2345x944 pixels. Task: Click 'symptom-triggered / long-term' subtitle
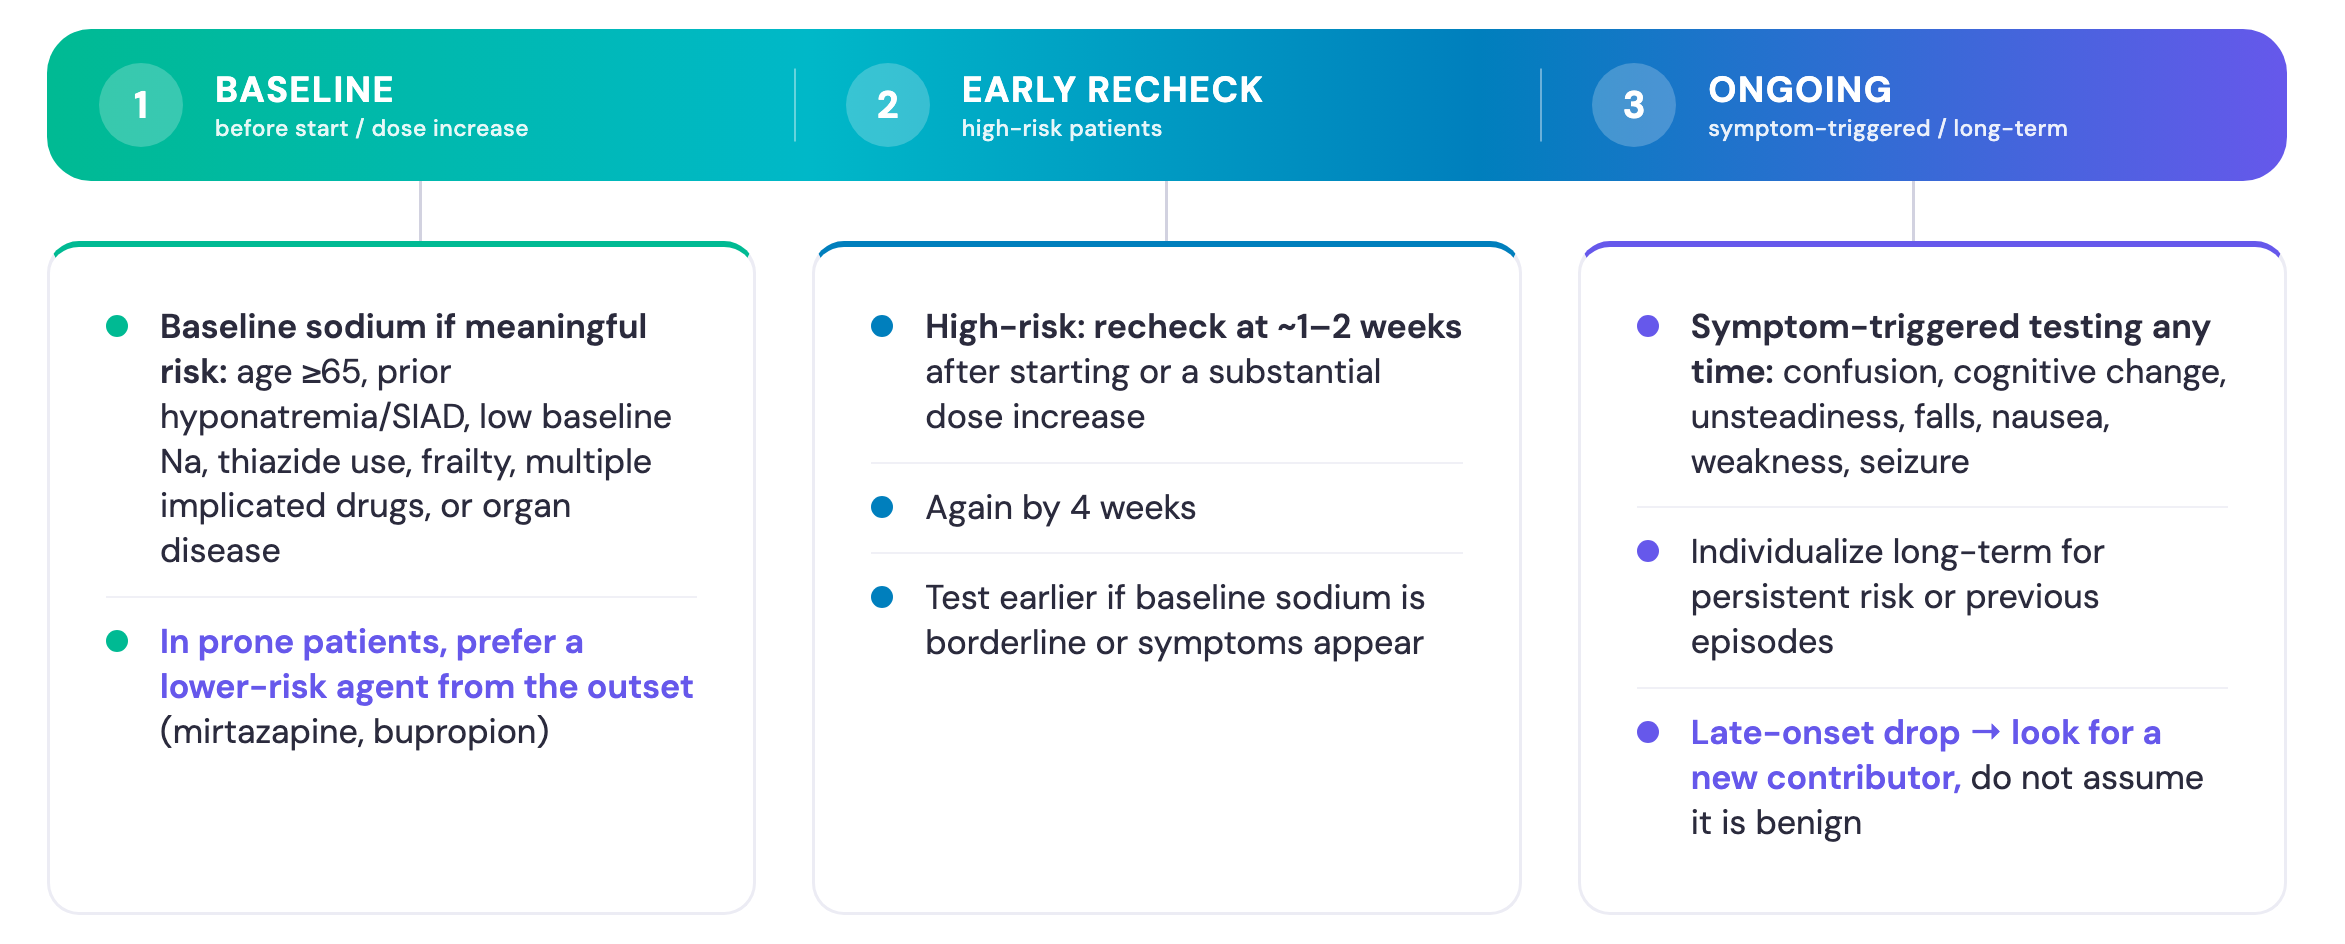(1888, 129)
